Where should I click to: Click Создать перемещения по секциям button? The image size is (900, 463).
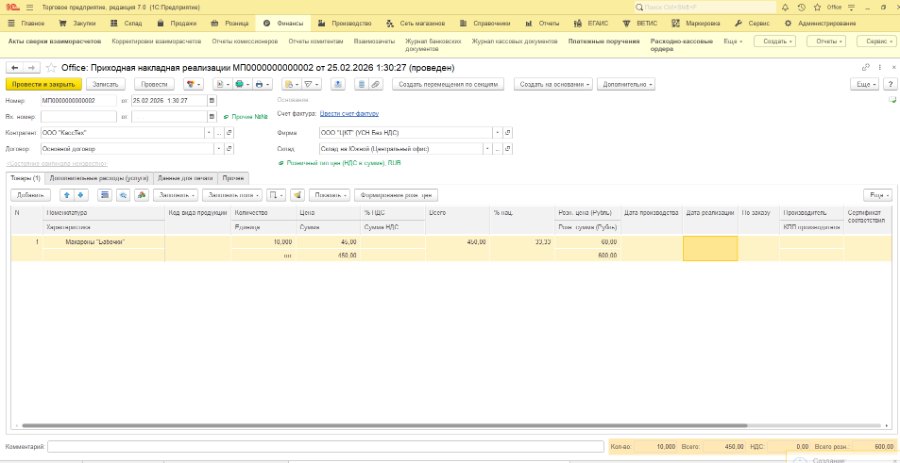(448, 84)
